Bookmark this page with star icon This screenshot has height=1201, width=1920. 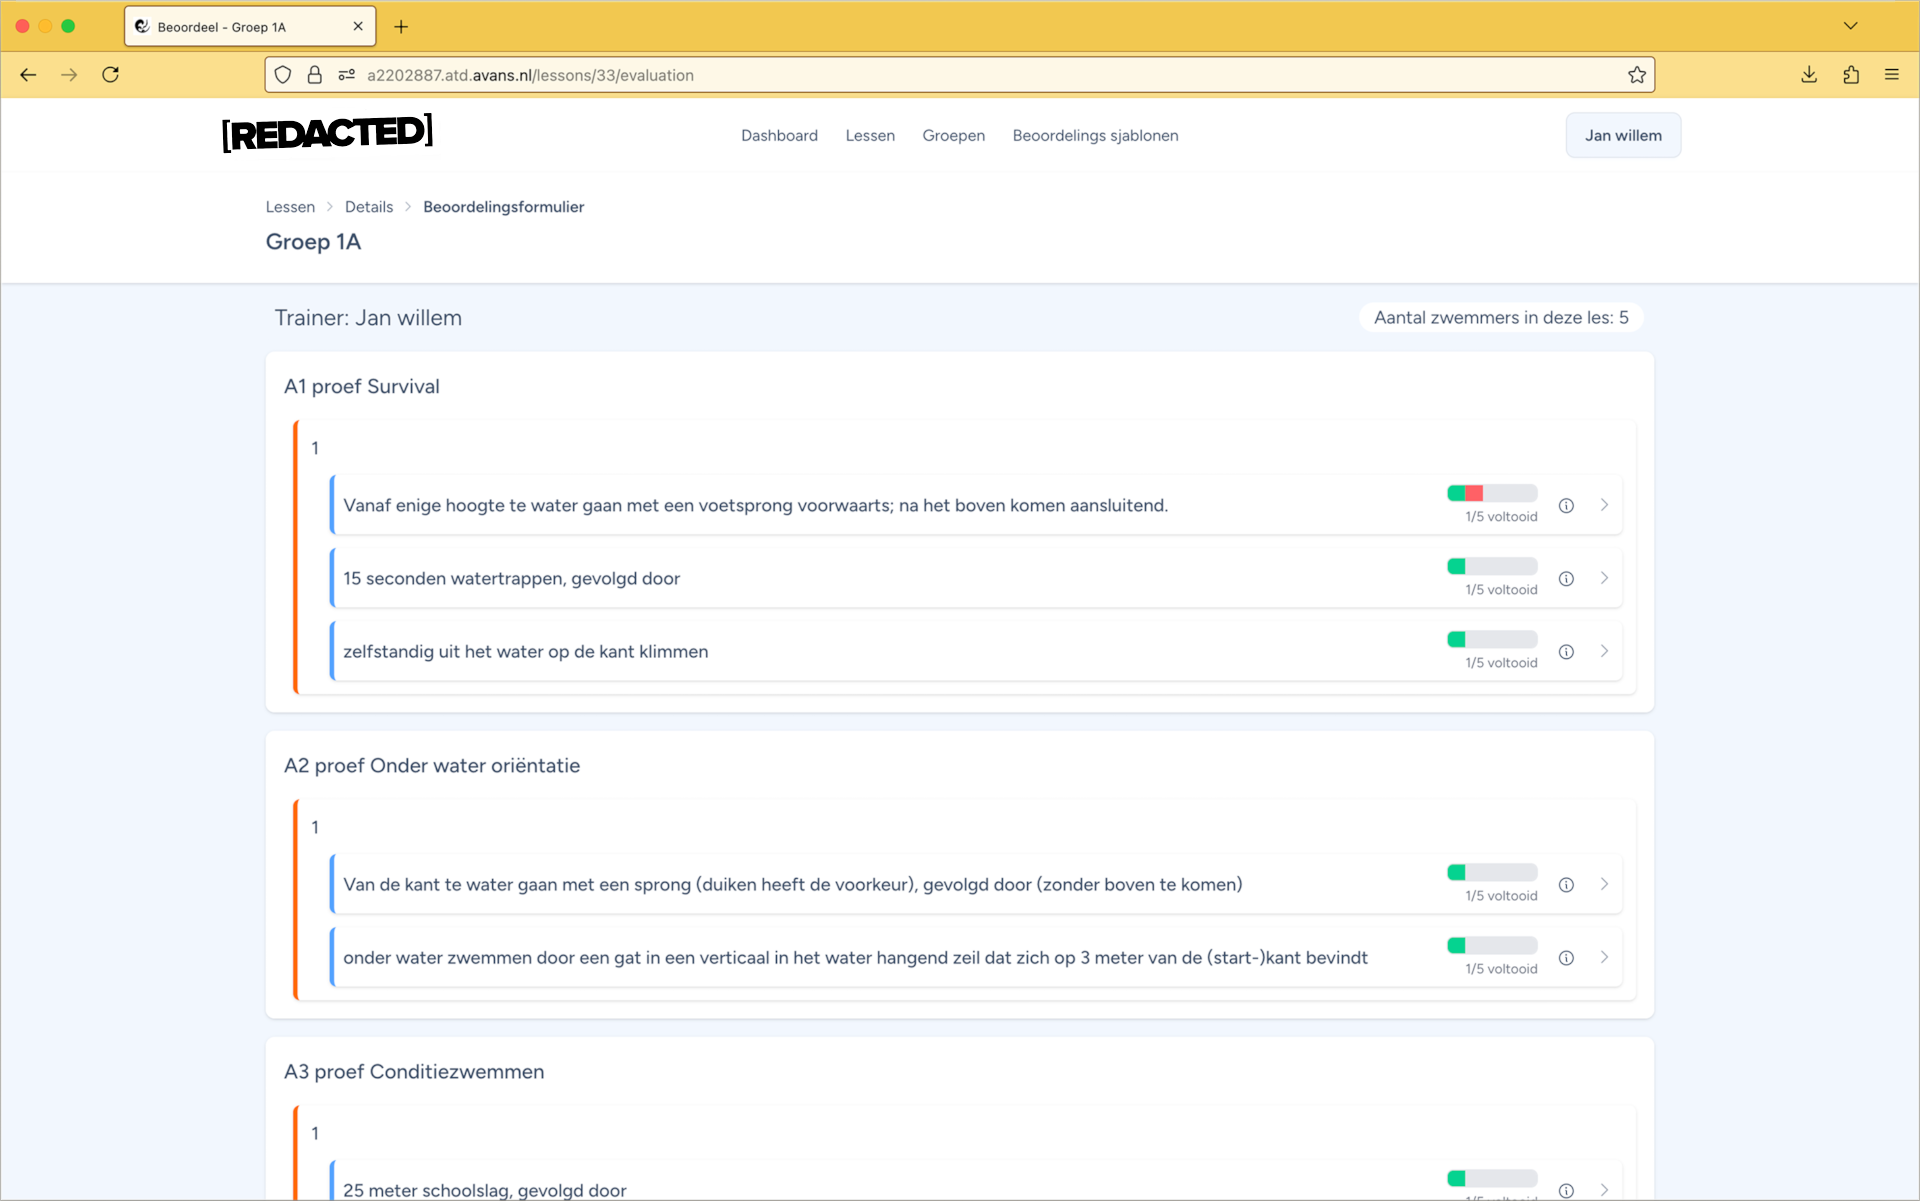(x=1636, y=75)
